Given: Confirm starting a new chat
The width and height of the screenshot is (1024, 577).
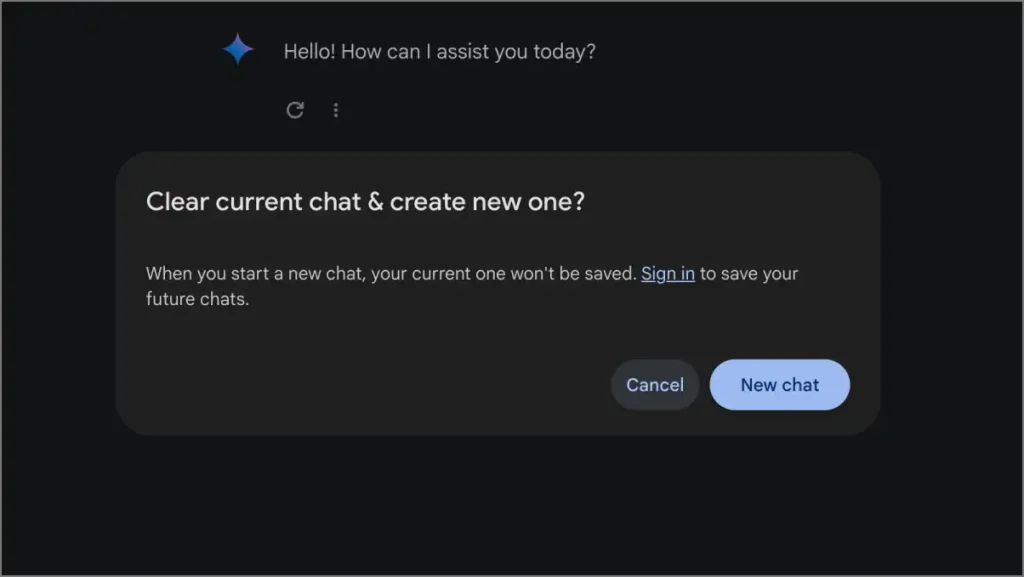Looking at the screenshot, I should click(779, 385).
